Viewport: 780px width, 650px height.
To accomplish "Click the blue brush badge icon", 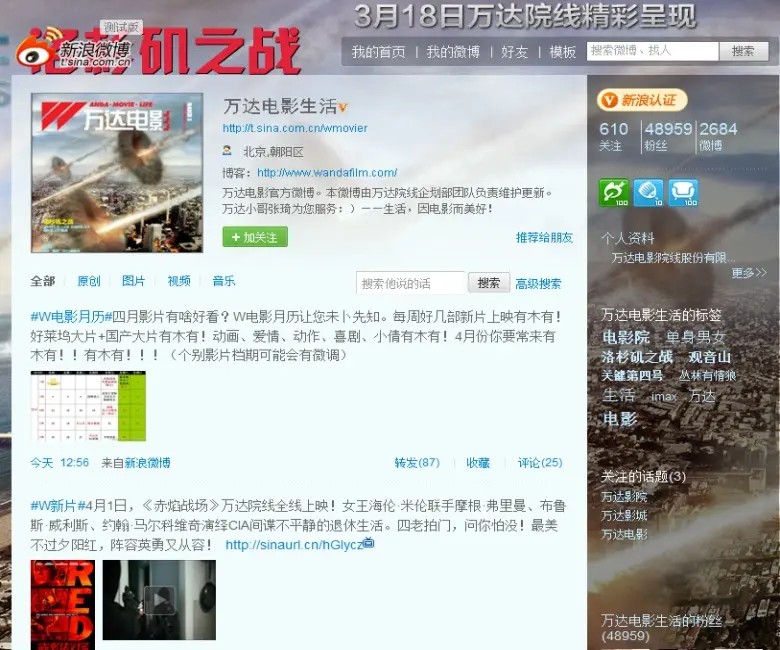I will point(648,192).
